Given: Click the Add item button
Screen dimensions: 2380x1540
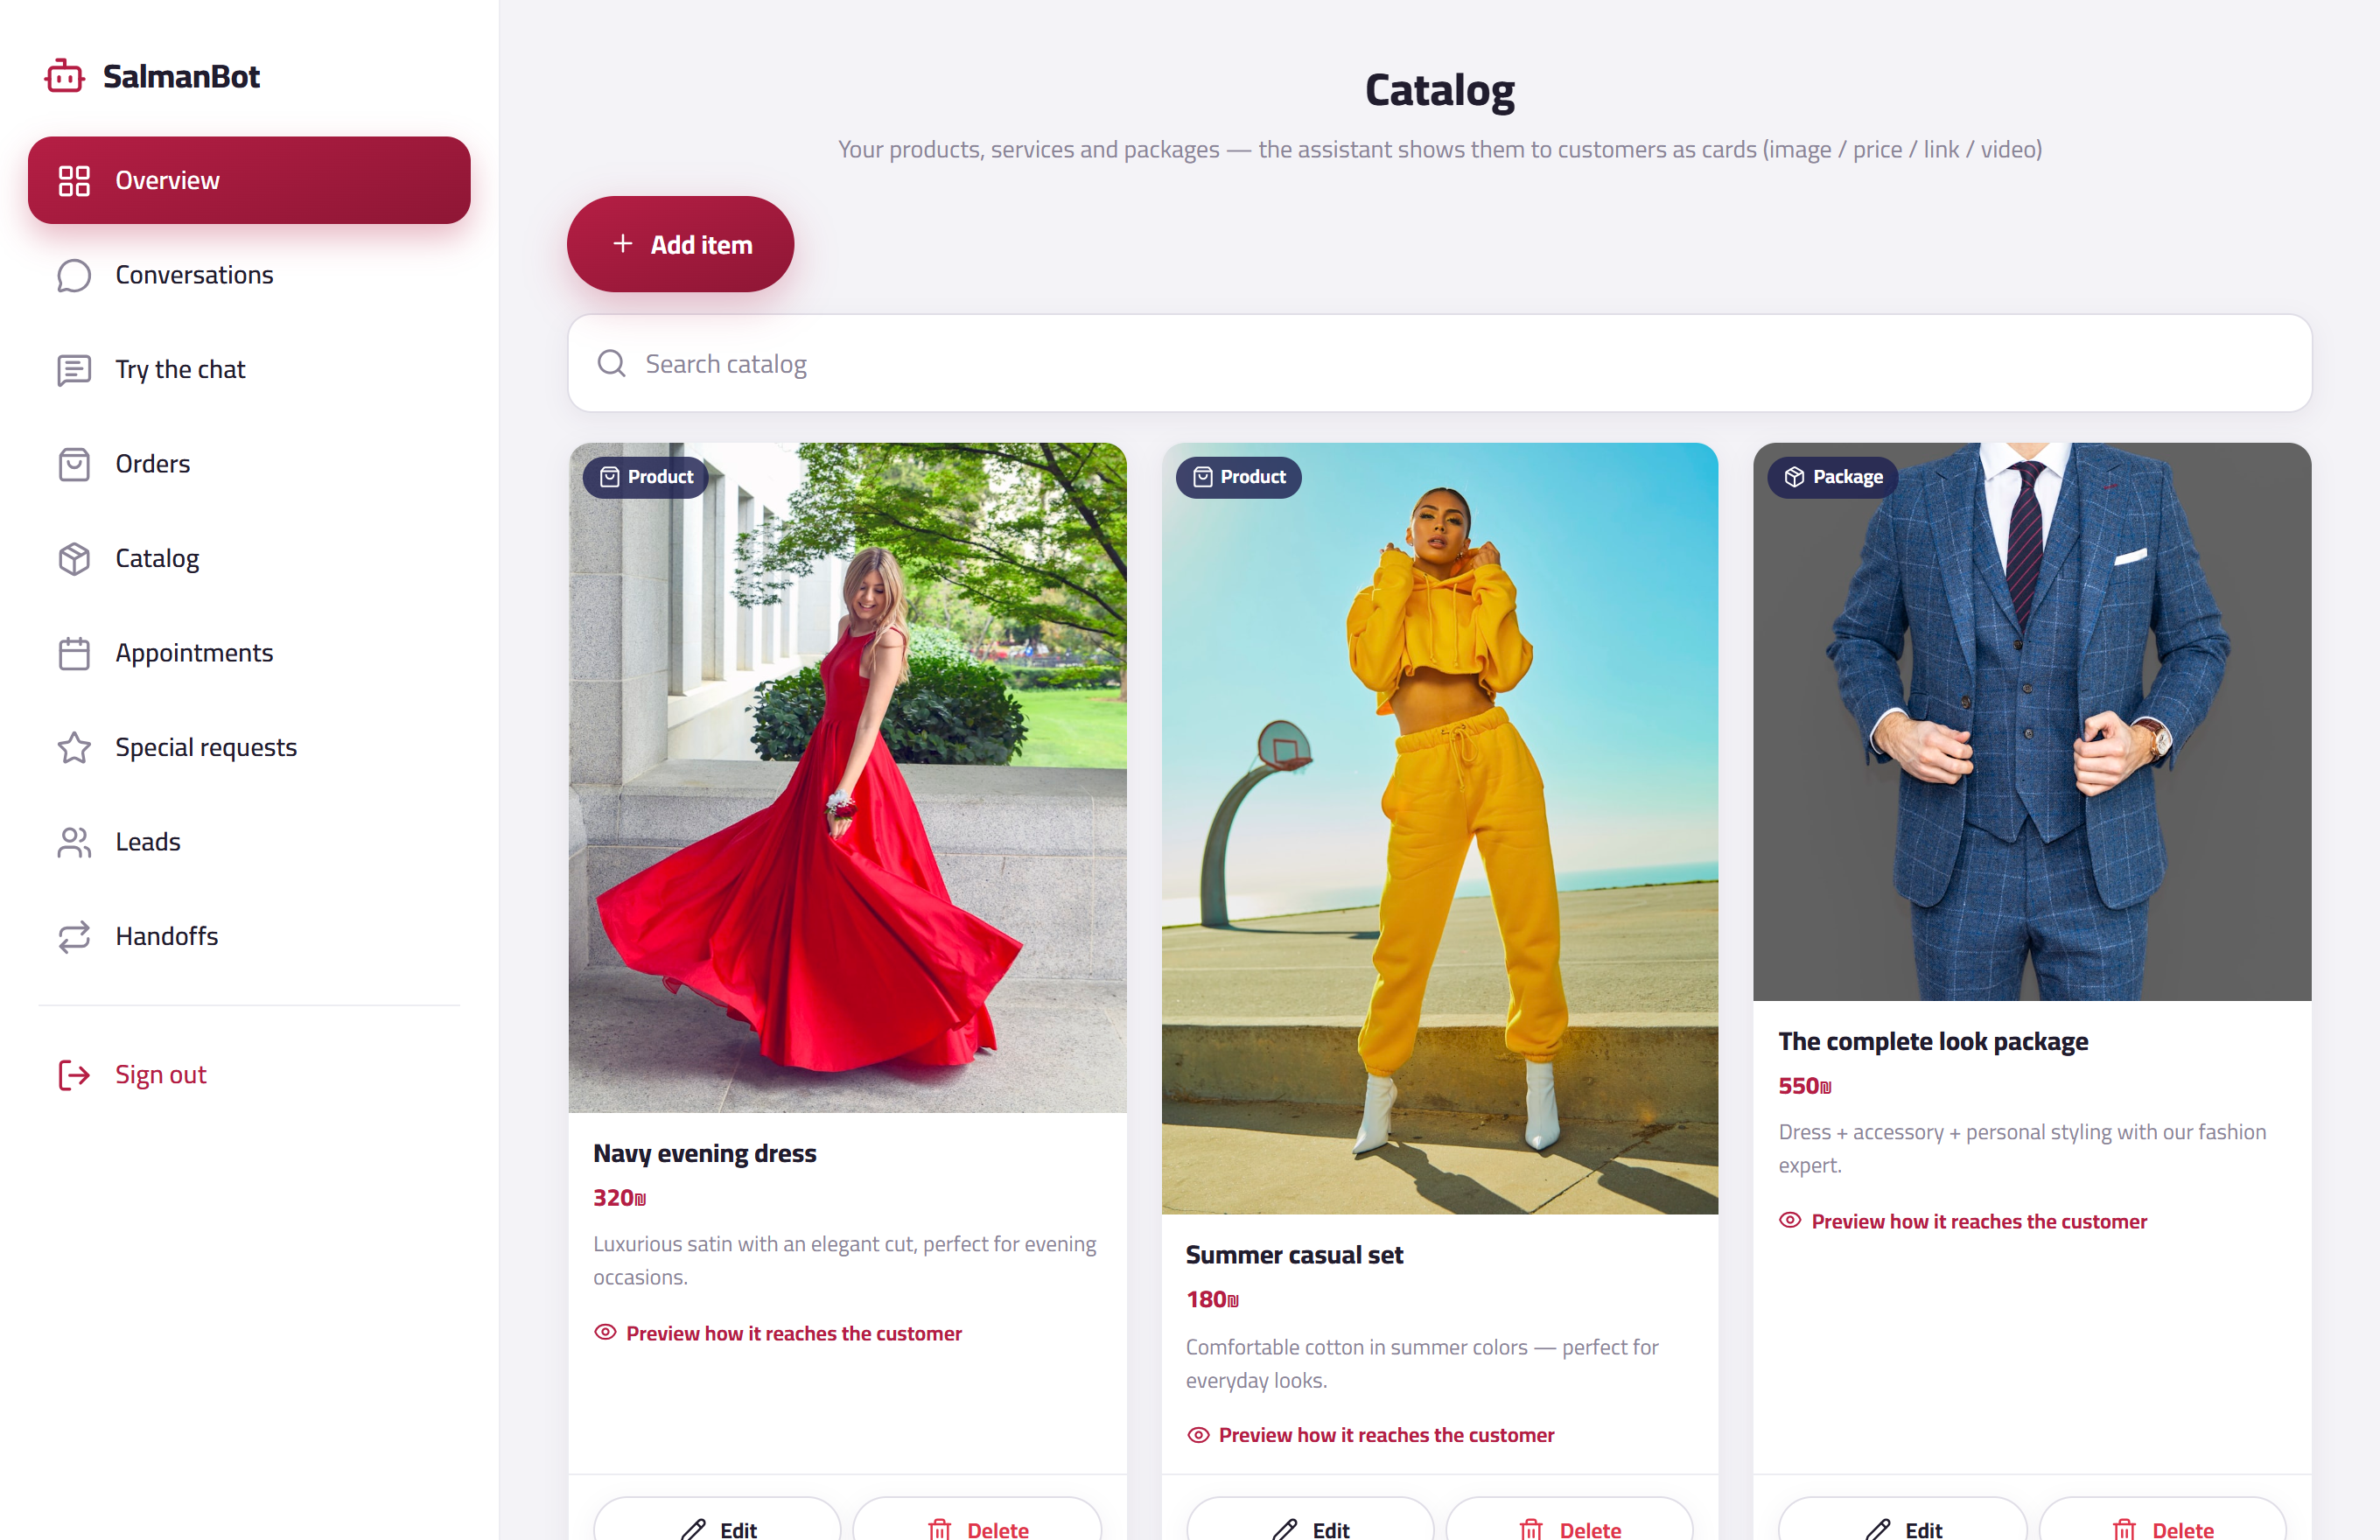Looking at the screenshot, I should pyautogui.click(x=680, y=244).
